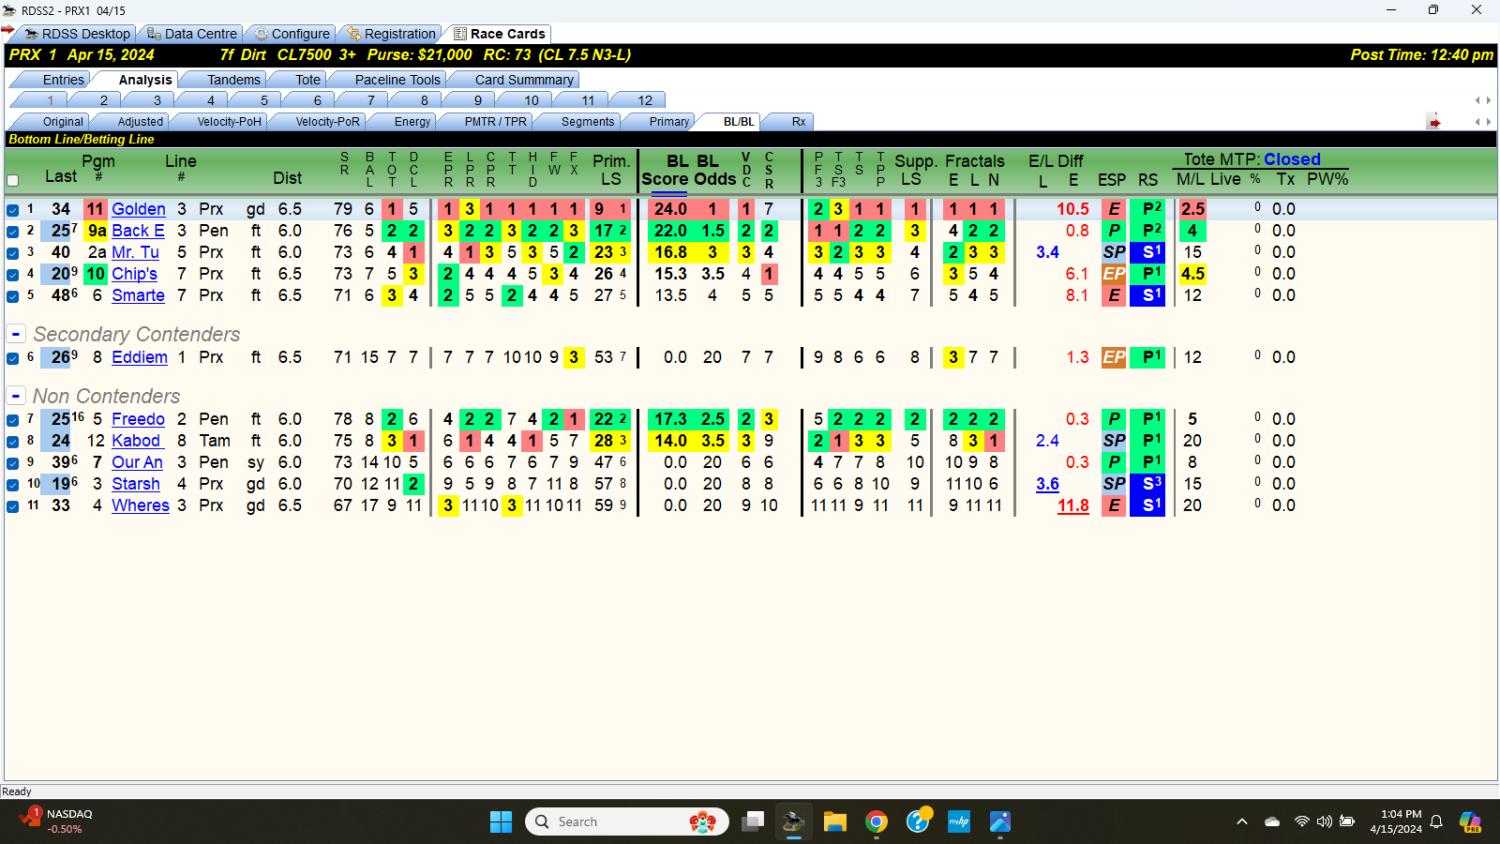1500x844 pixels.
Task: Click the 11.8 E/L diff link for Wheres
Action: tap(1073, 505)
